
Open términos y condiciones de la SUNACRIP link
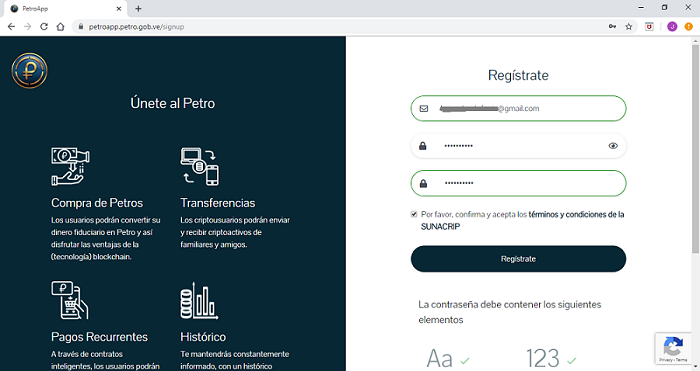(522, 221)
